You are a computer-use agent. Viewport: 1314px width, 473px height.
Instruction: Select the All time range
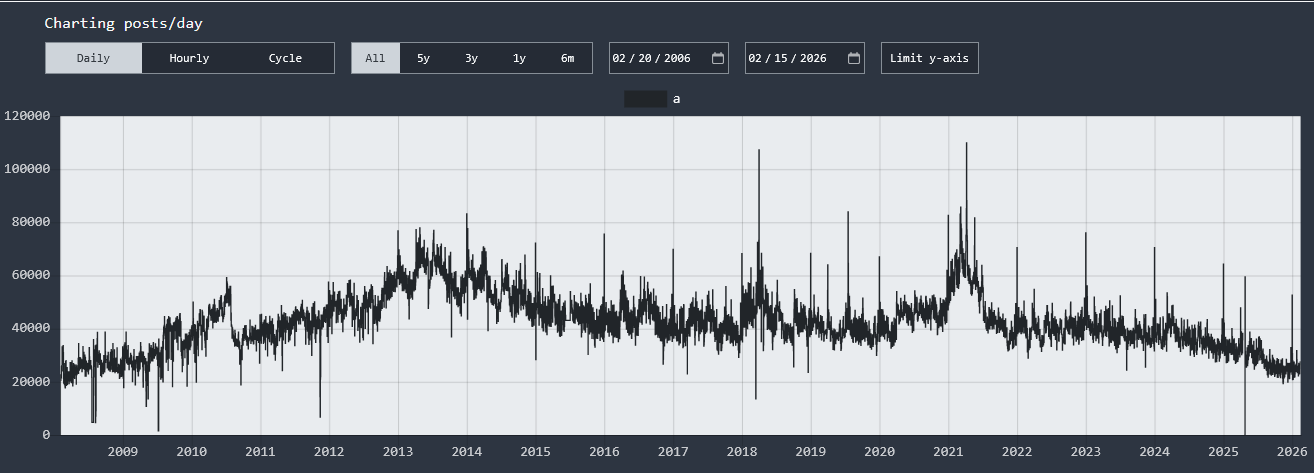[375, 58]
